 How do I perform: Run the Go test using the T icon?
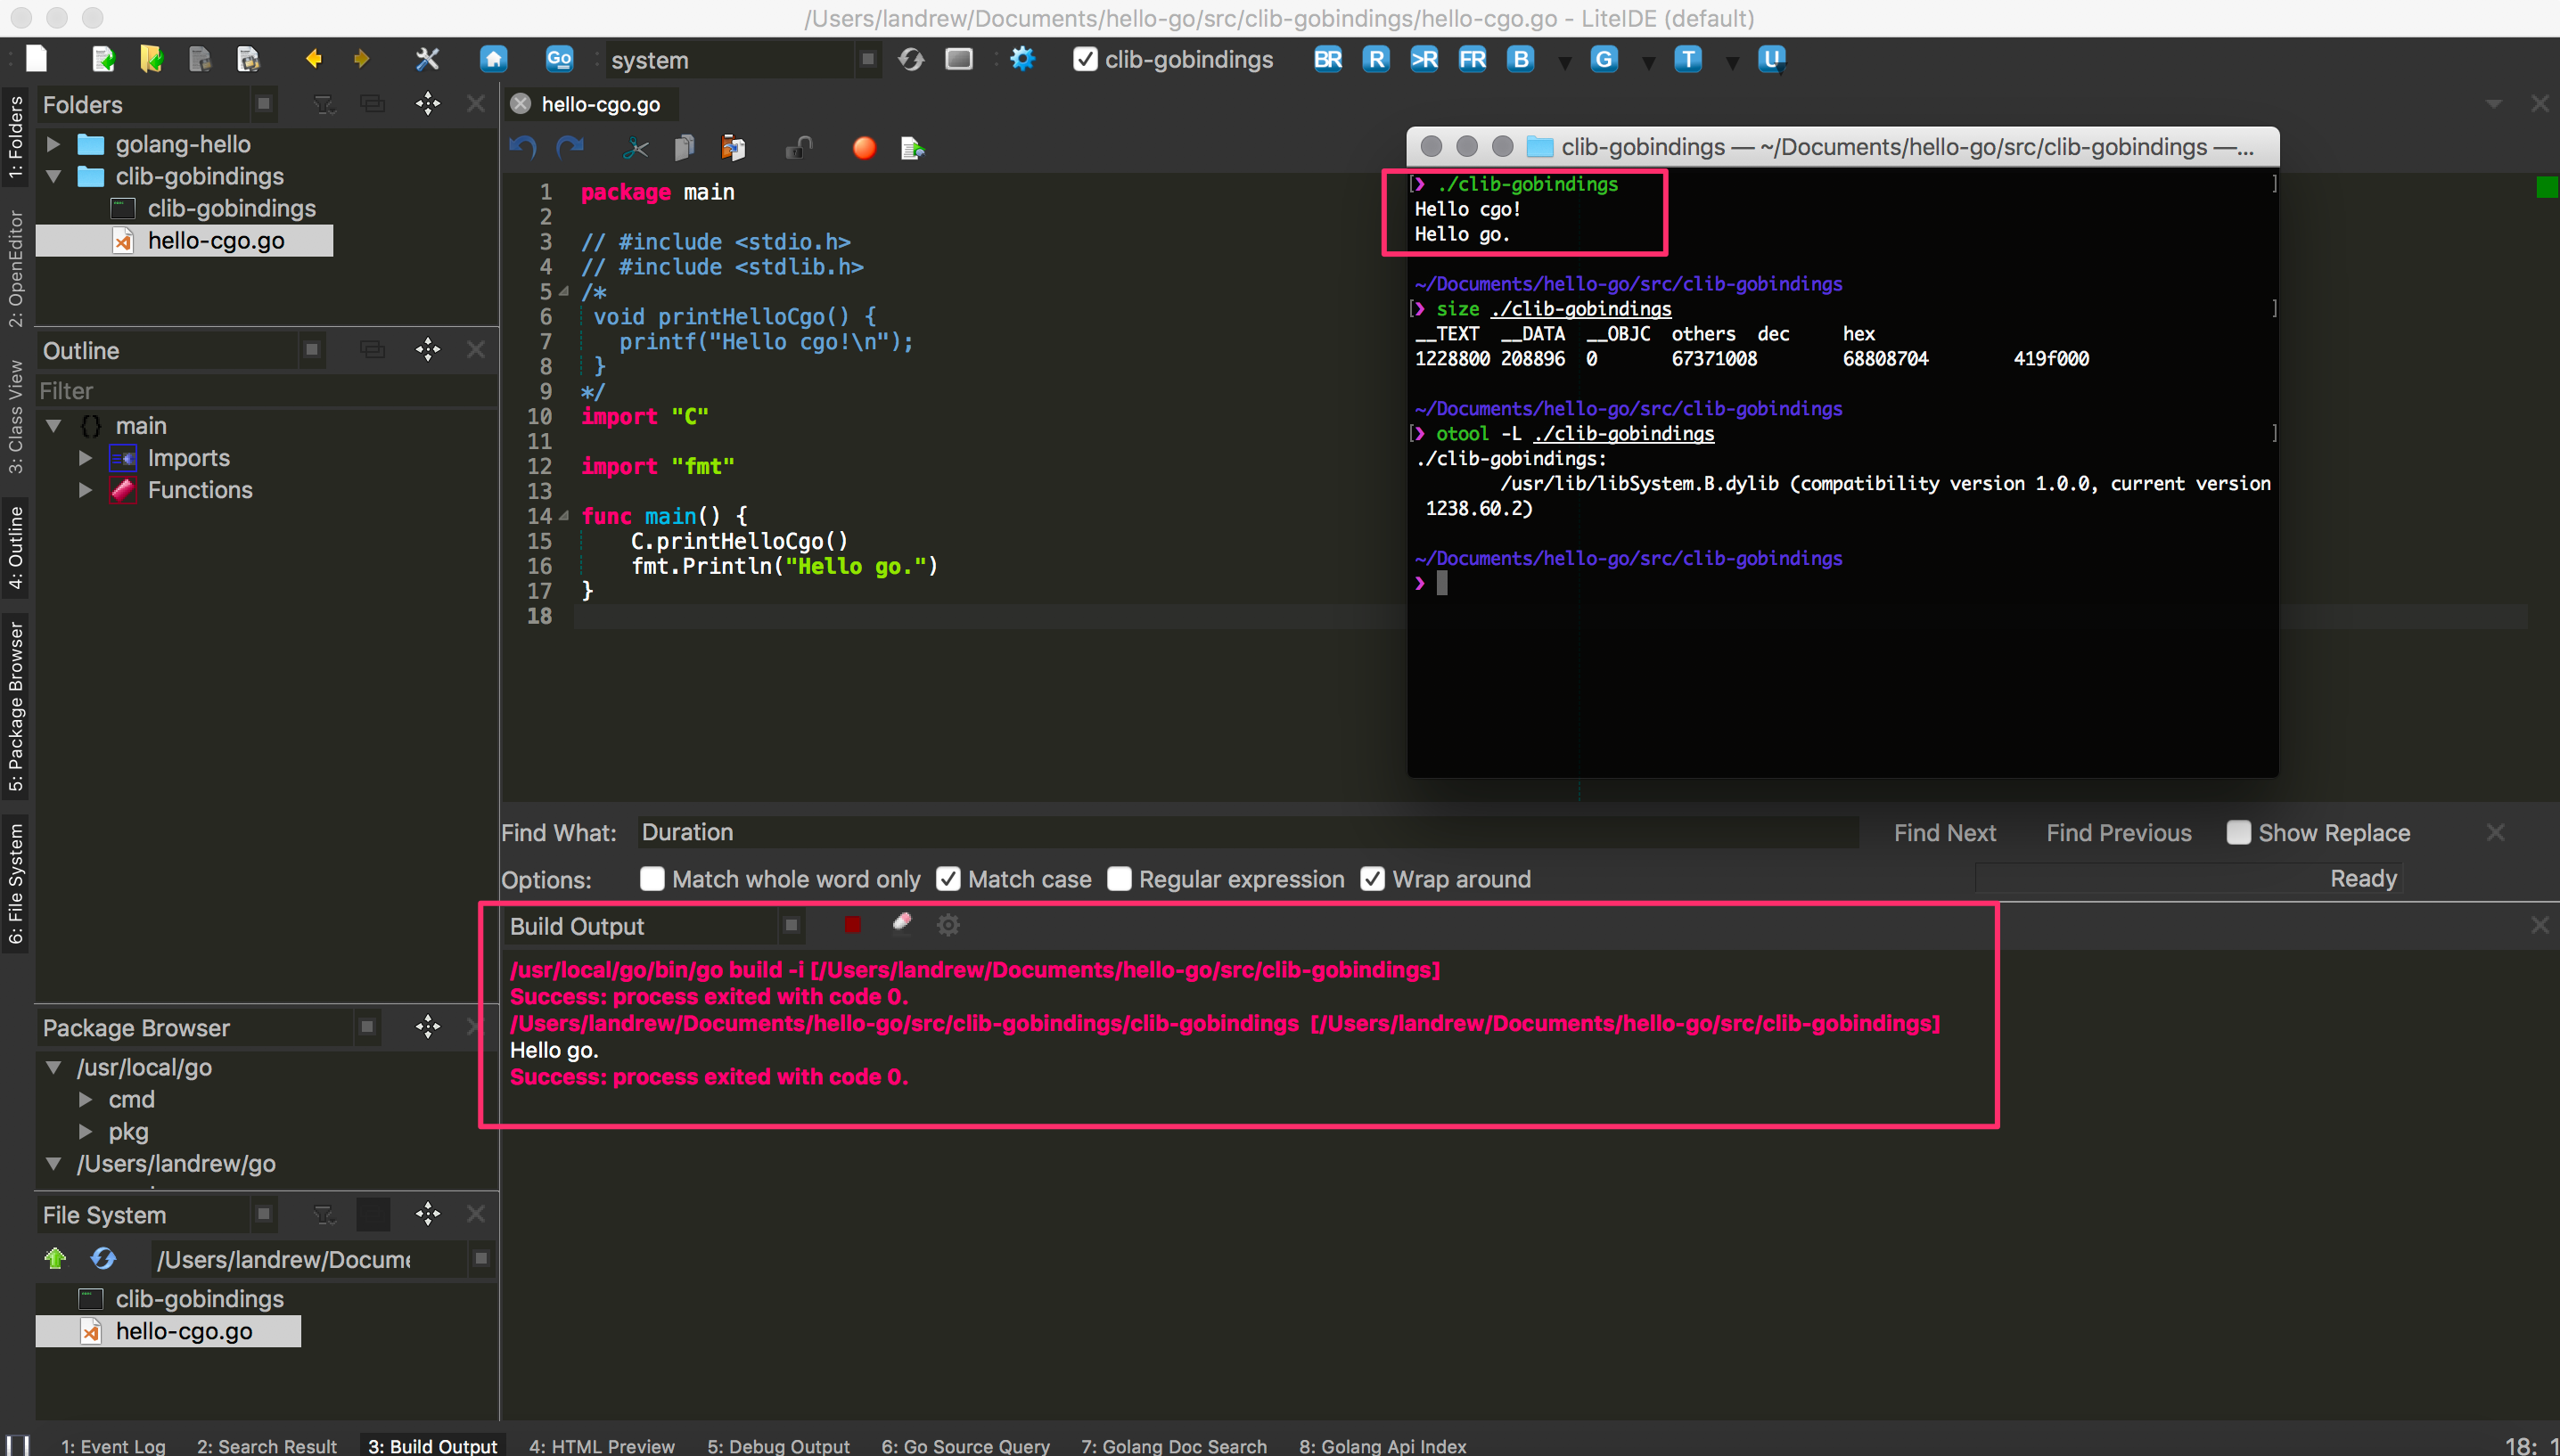tap(1687, 59)
